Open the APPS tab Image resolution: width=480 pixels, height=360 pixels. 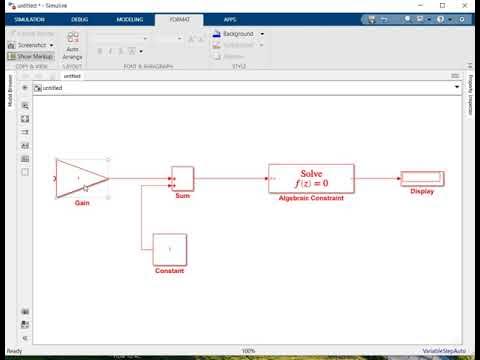pyautogui.click(x=230, y=20)
